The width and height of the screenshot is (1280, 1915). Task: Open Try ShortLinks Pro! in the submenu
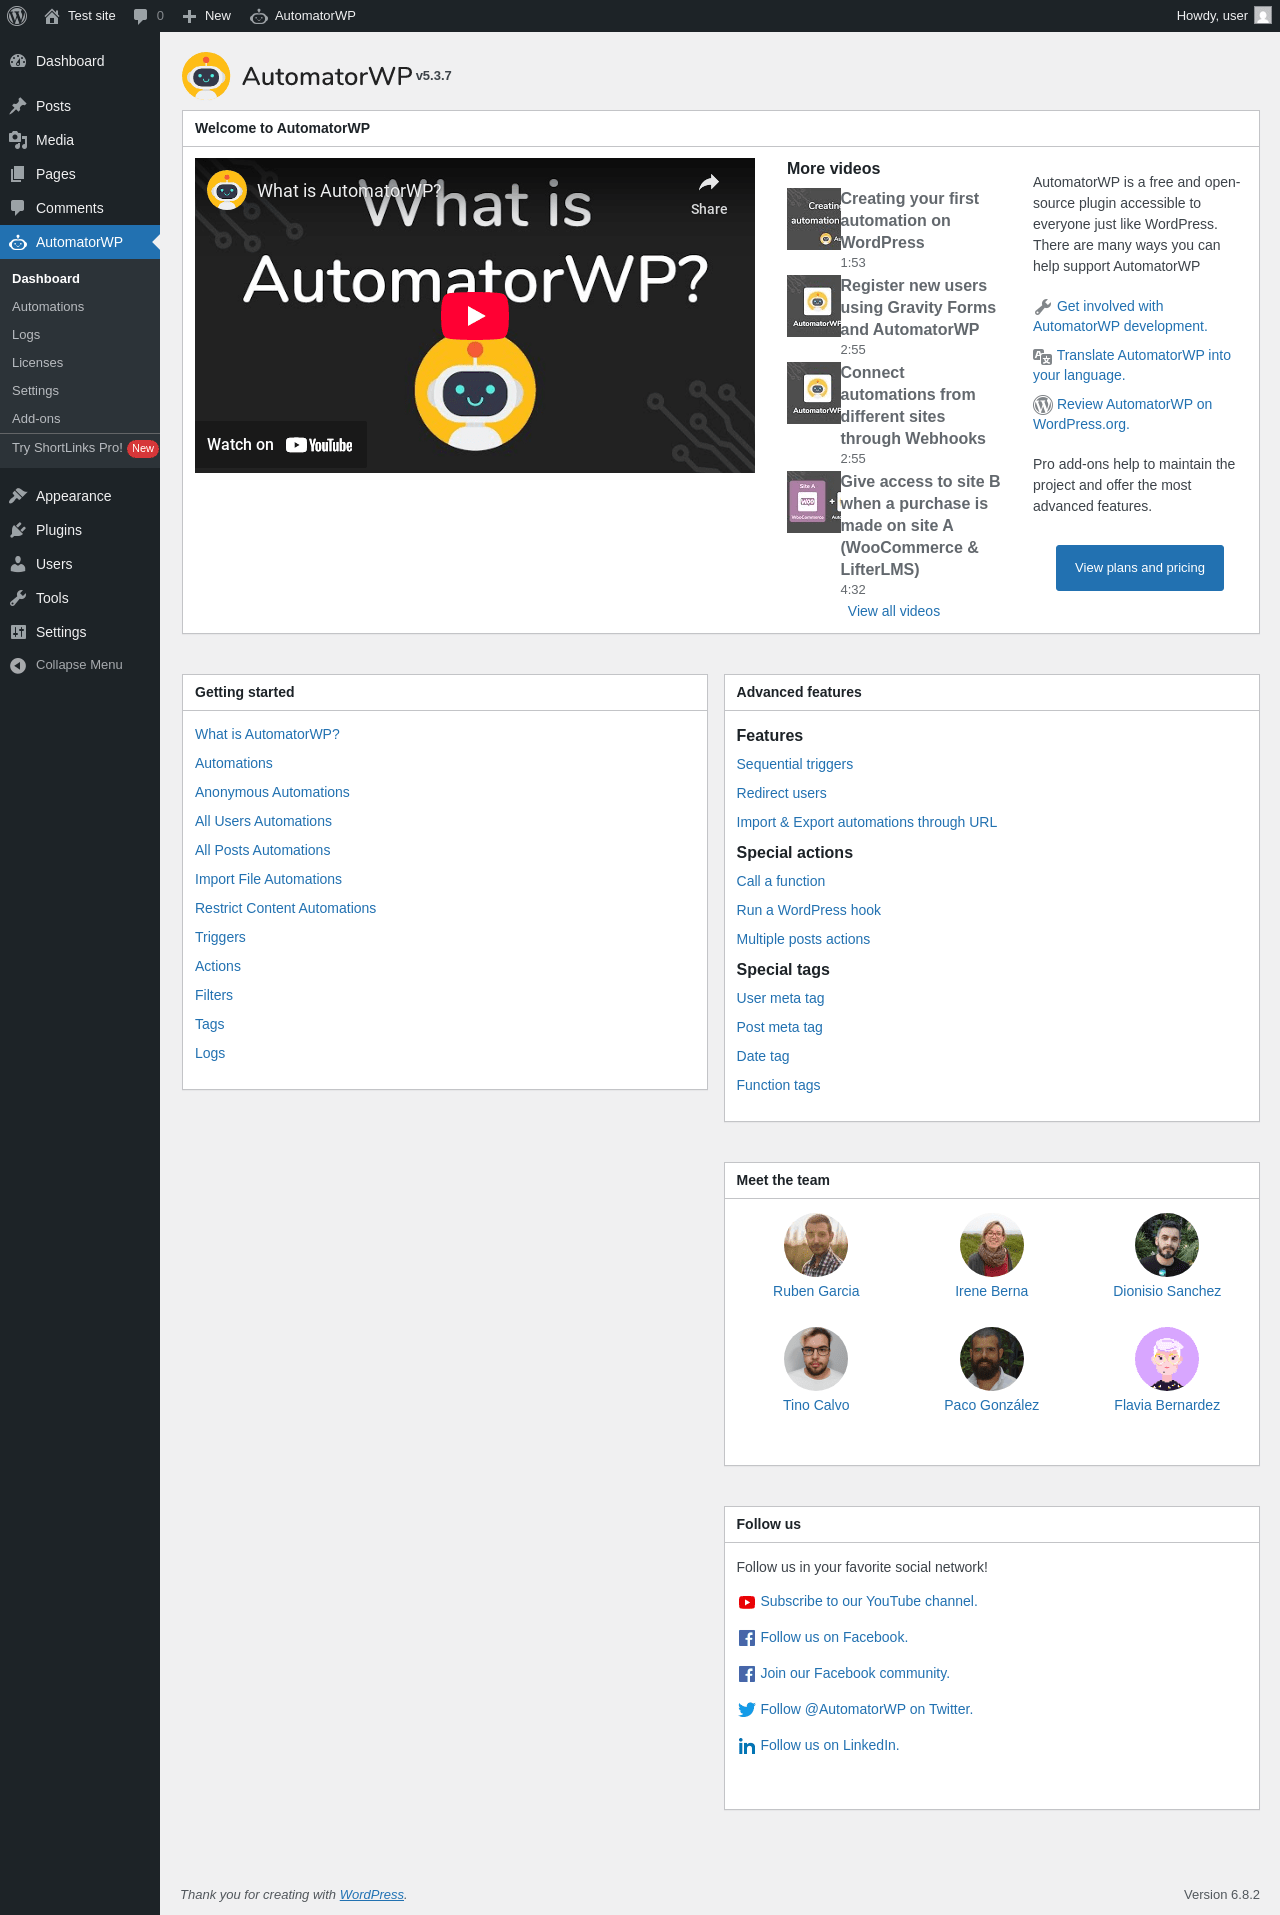(67, 448)
